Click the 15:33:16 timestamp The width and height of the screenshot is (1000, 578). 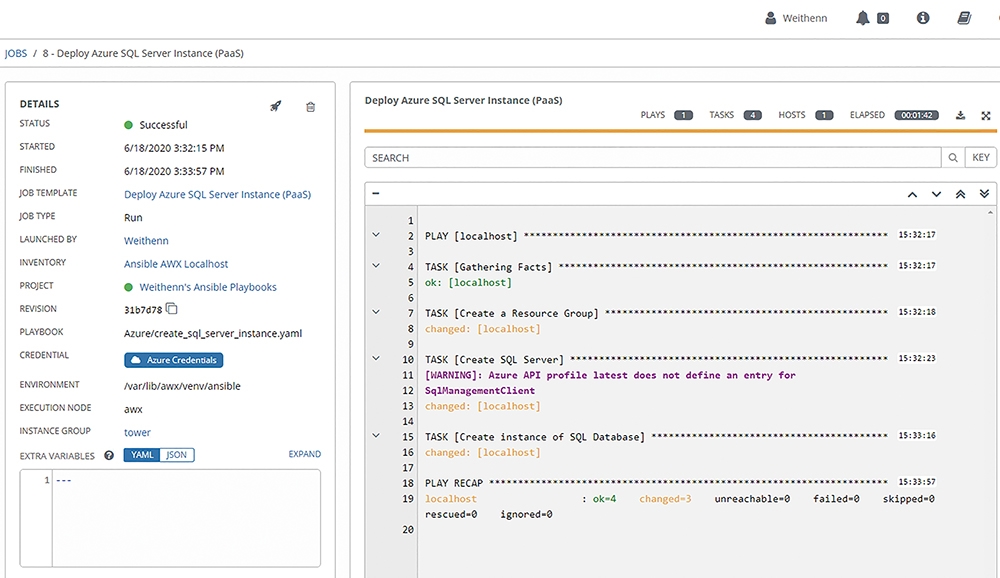(x=916, y=436)
